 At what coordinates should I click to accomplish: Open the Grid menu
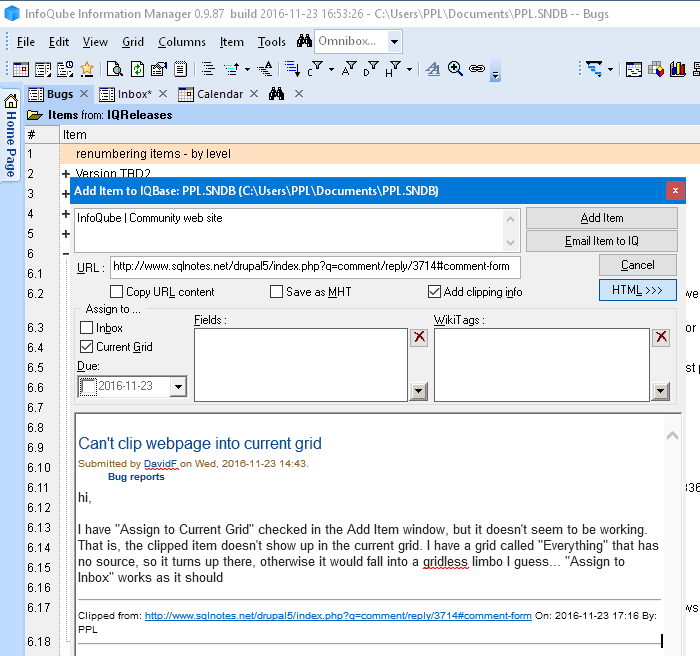click(133, 42)
